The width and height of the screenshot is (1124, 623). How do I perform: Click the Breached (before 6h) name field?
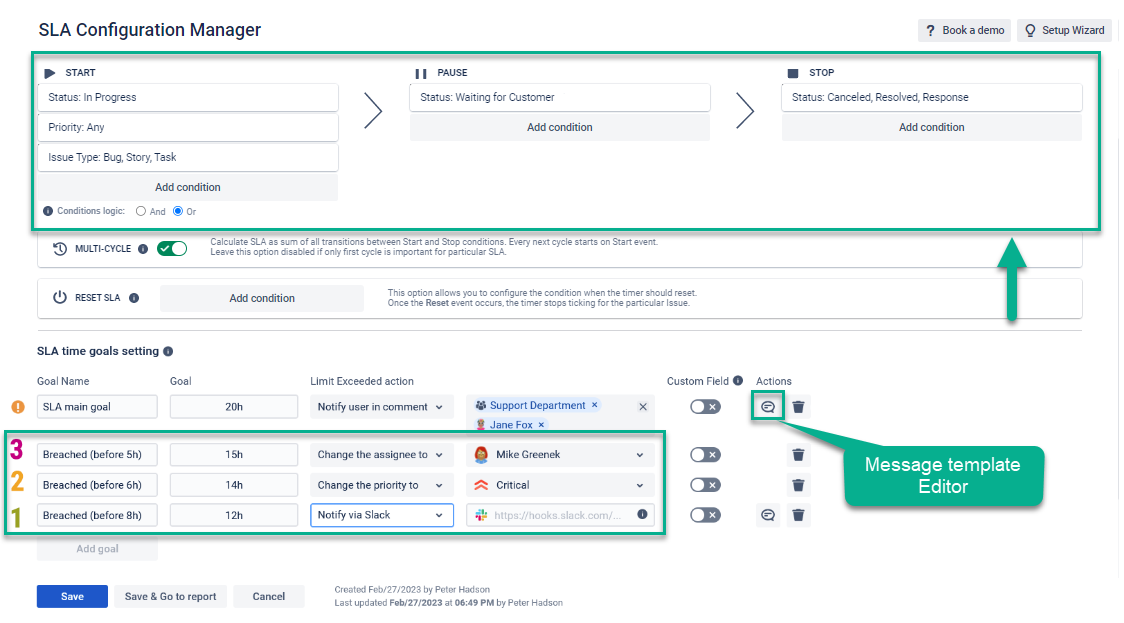pyautogui.click(x=97, y=485)
